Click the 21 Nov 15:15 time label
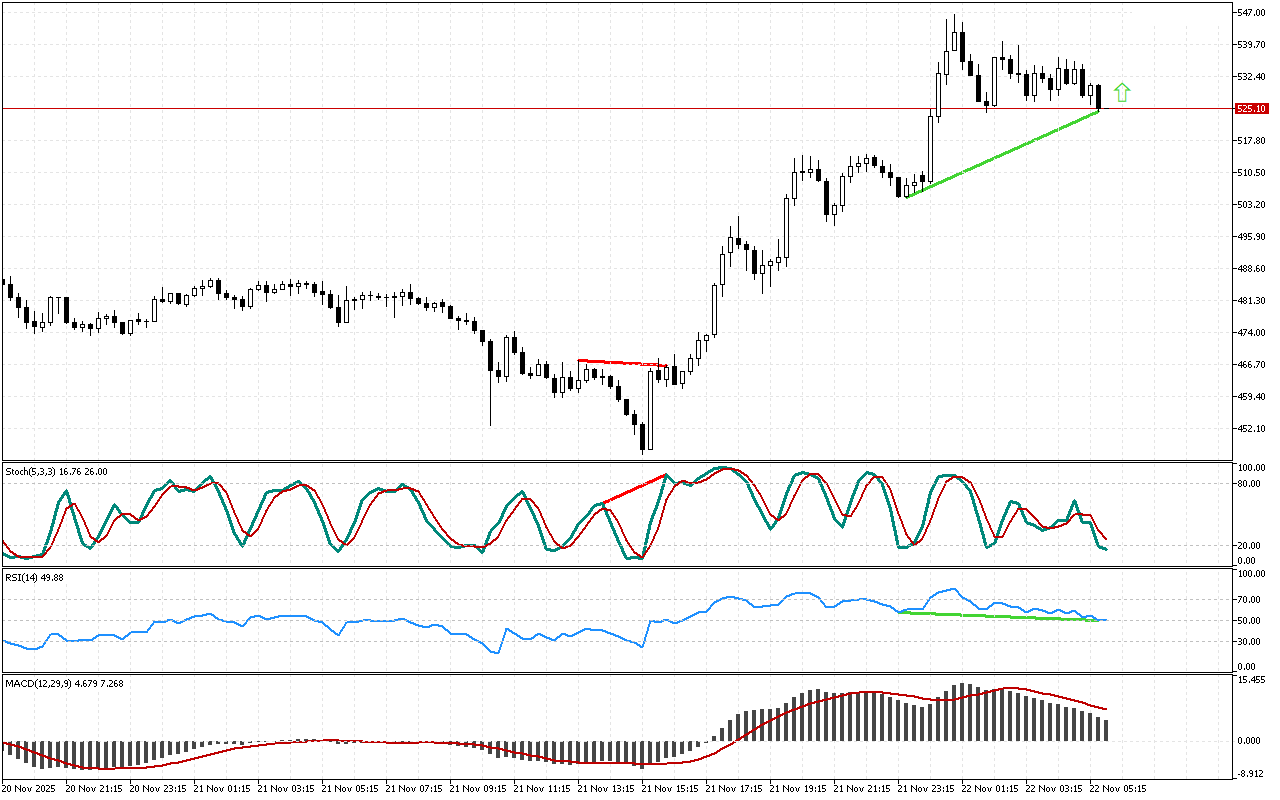Viewport: 1280px width, 800px height. coord(673,788)
